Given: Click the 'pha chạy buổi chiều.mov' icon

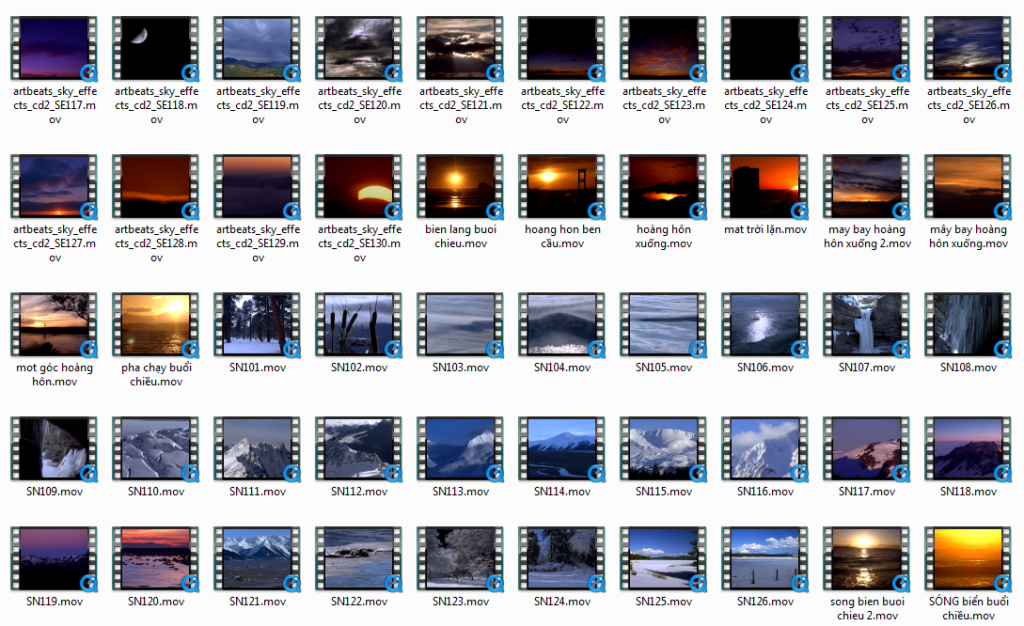Looking at the screenshot, I should pos(155,324).
